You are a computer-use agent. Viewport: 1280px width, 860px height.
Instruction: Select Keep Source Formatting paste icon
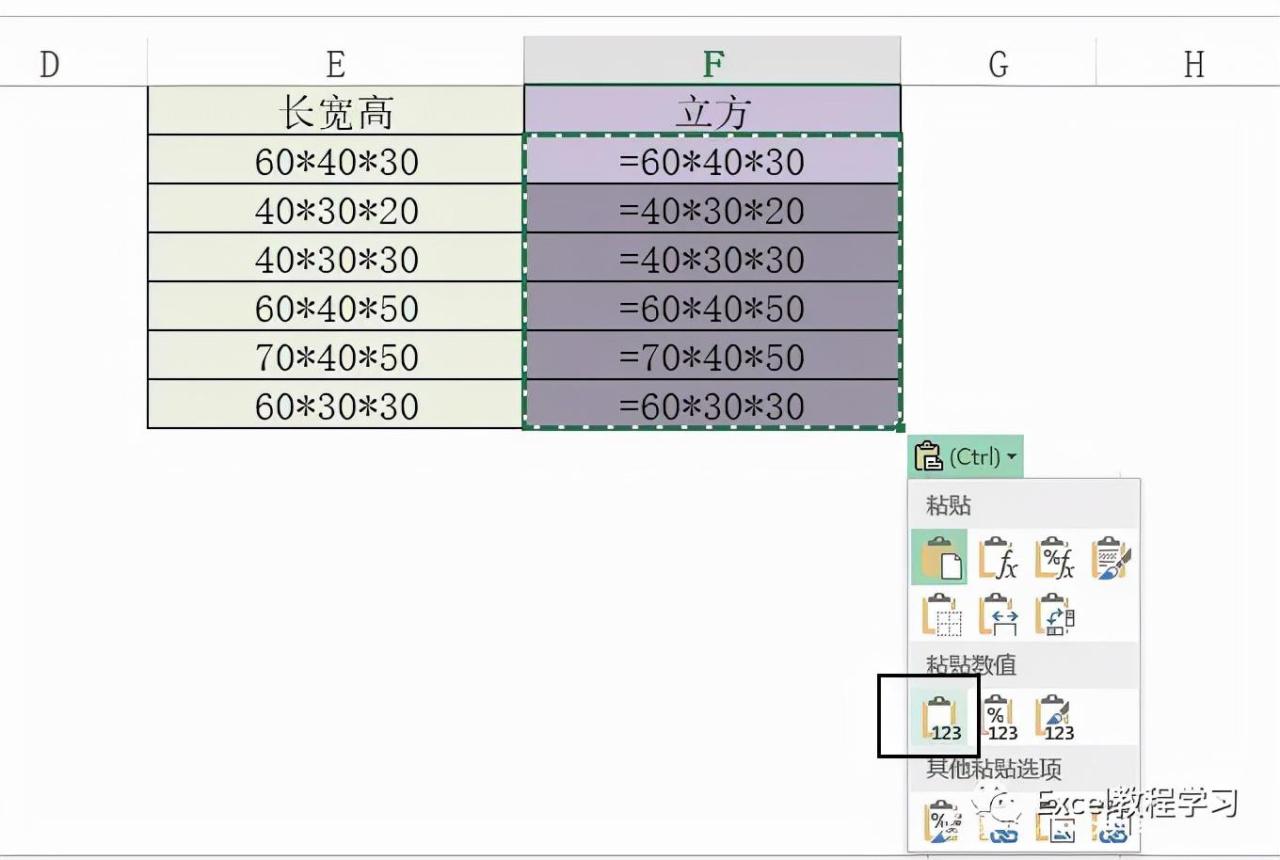pos(1109,558)
